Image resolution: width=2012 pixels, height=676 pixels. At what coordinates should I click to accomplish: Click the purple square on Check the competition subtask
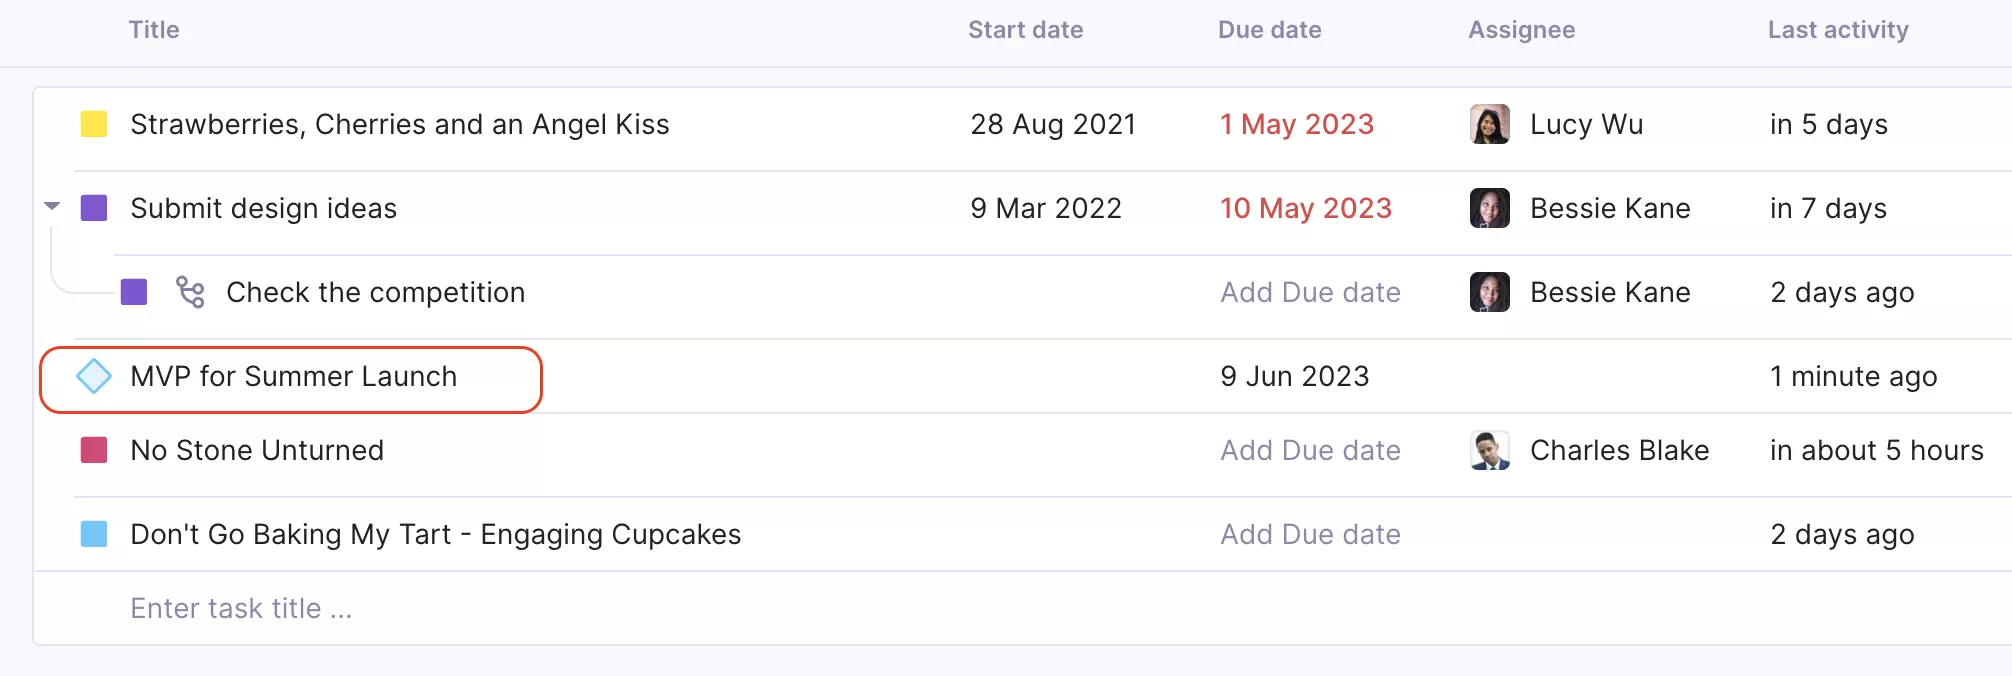coord(134,292)
